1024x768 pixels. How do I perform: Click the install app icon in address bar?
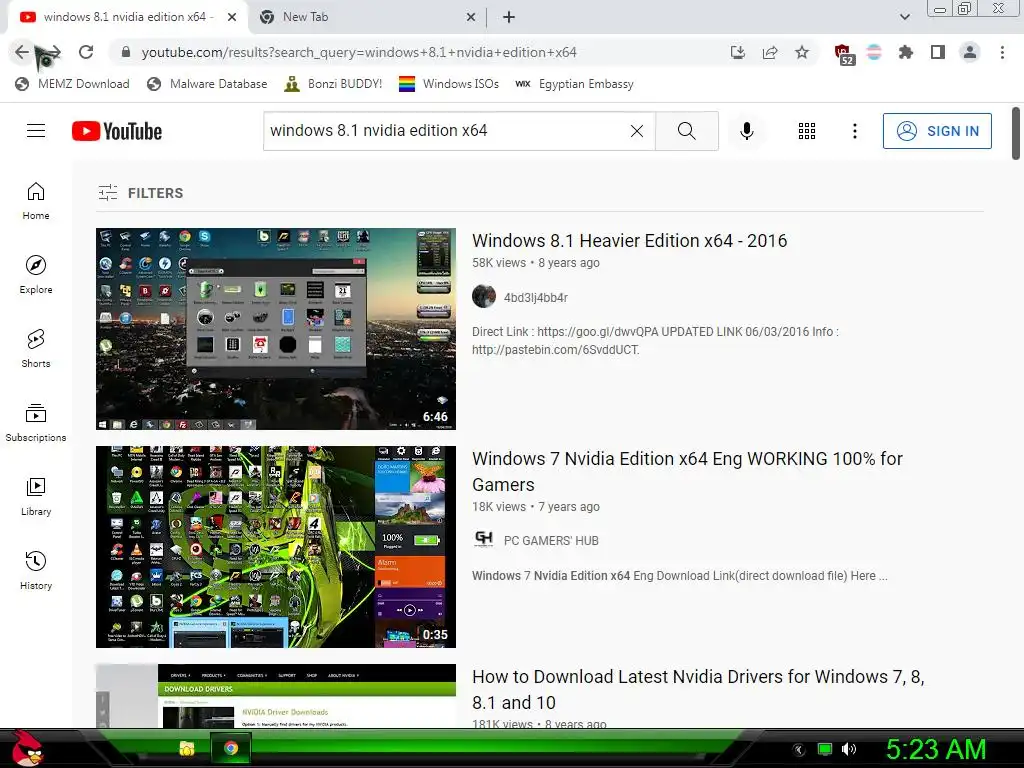click(x=738, y=52)
